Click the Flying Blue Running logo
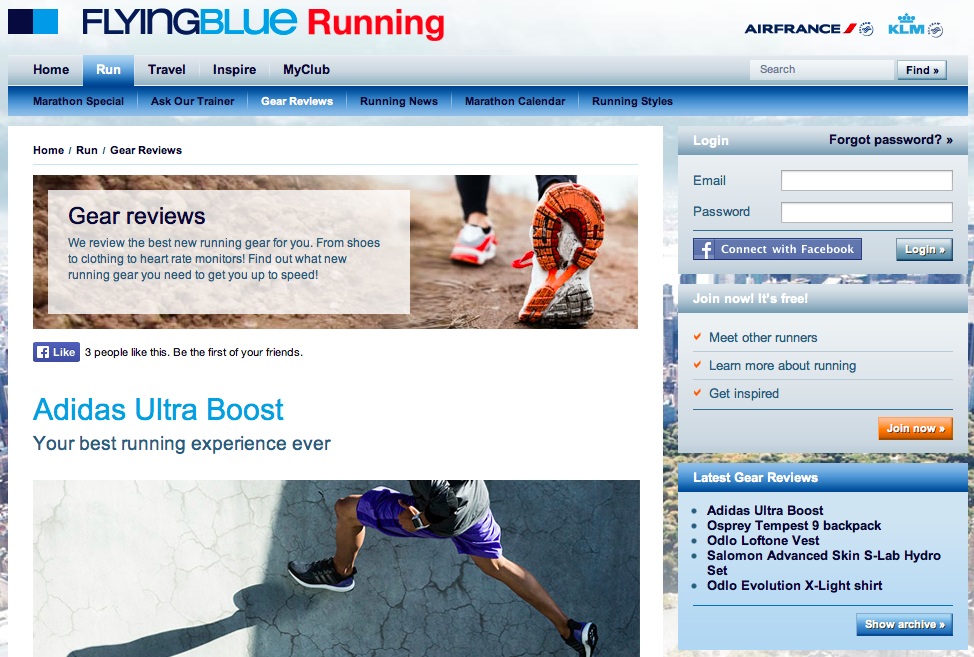The width and height of the screenshot is (974, 657). coord(226,22)
